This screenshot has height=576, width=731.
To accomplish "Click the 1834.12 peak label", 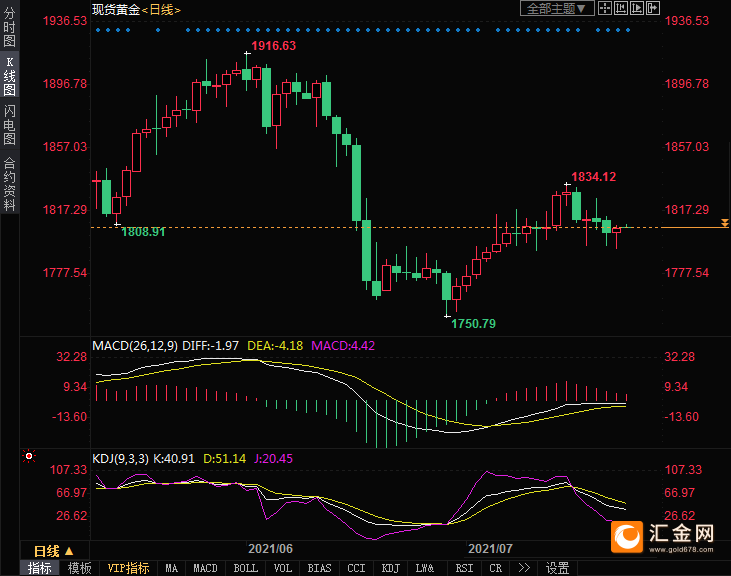I will [x=594, y=177].
